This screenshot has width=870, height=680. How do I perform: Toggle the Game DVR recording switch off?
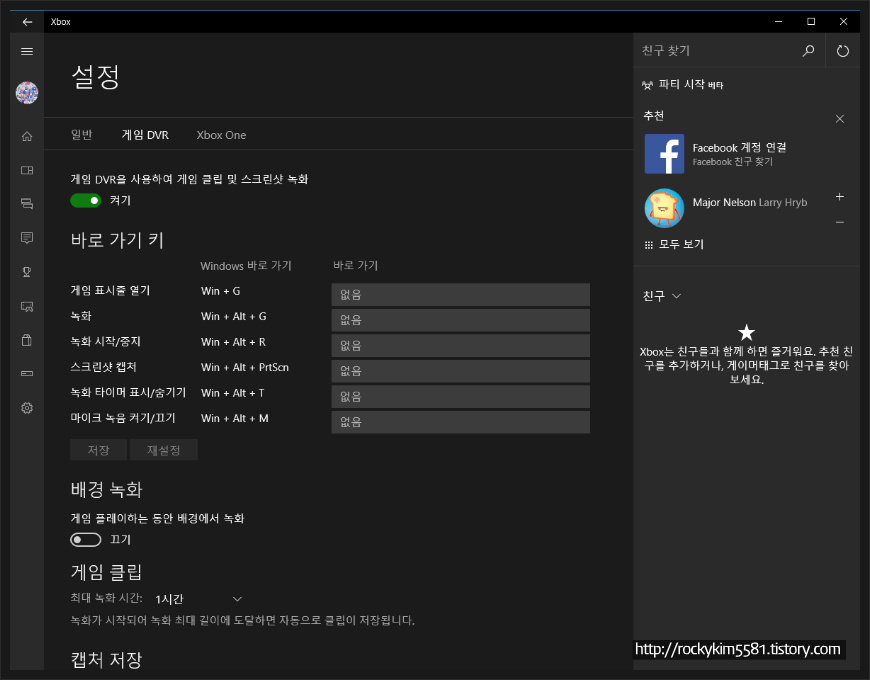click(x=85, y=200)
